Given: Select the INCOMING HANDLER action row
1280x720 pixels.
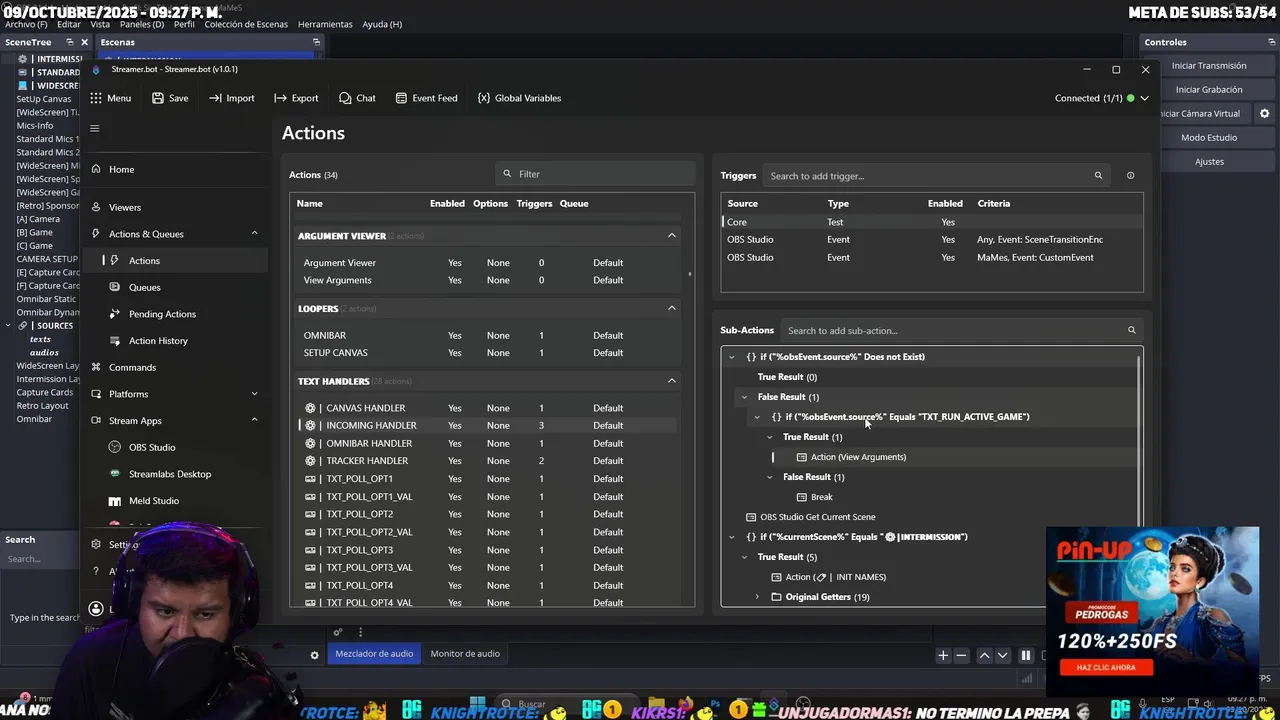Looking at the screenshot, I should 487,426.
